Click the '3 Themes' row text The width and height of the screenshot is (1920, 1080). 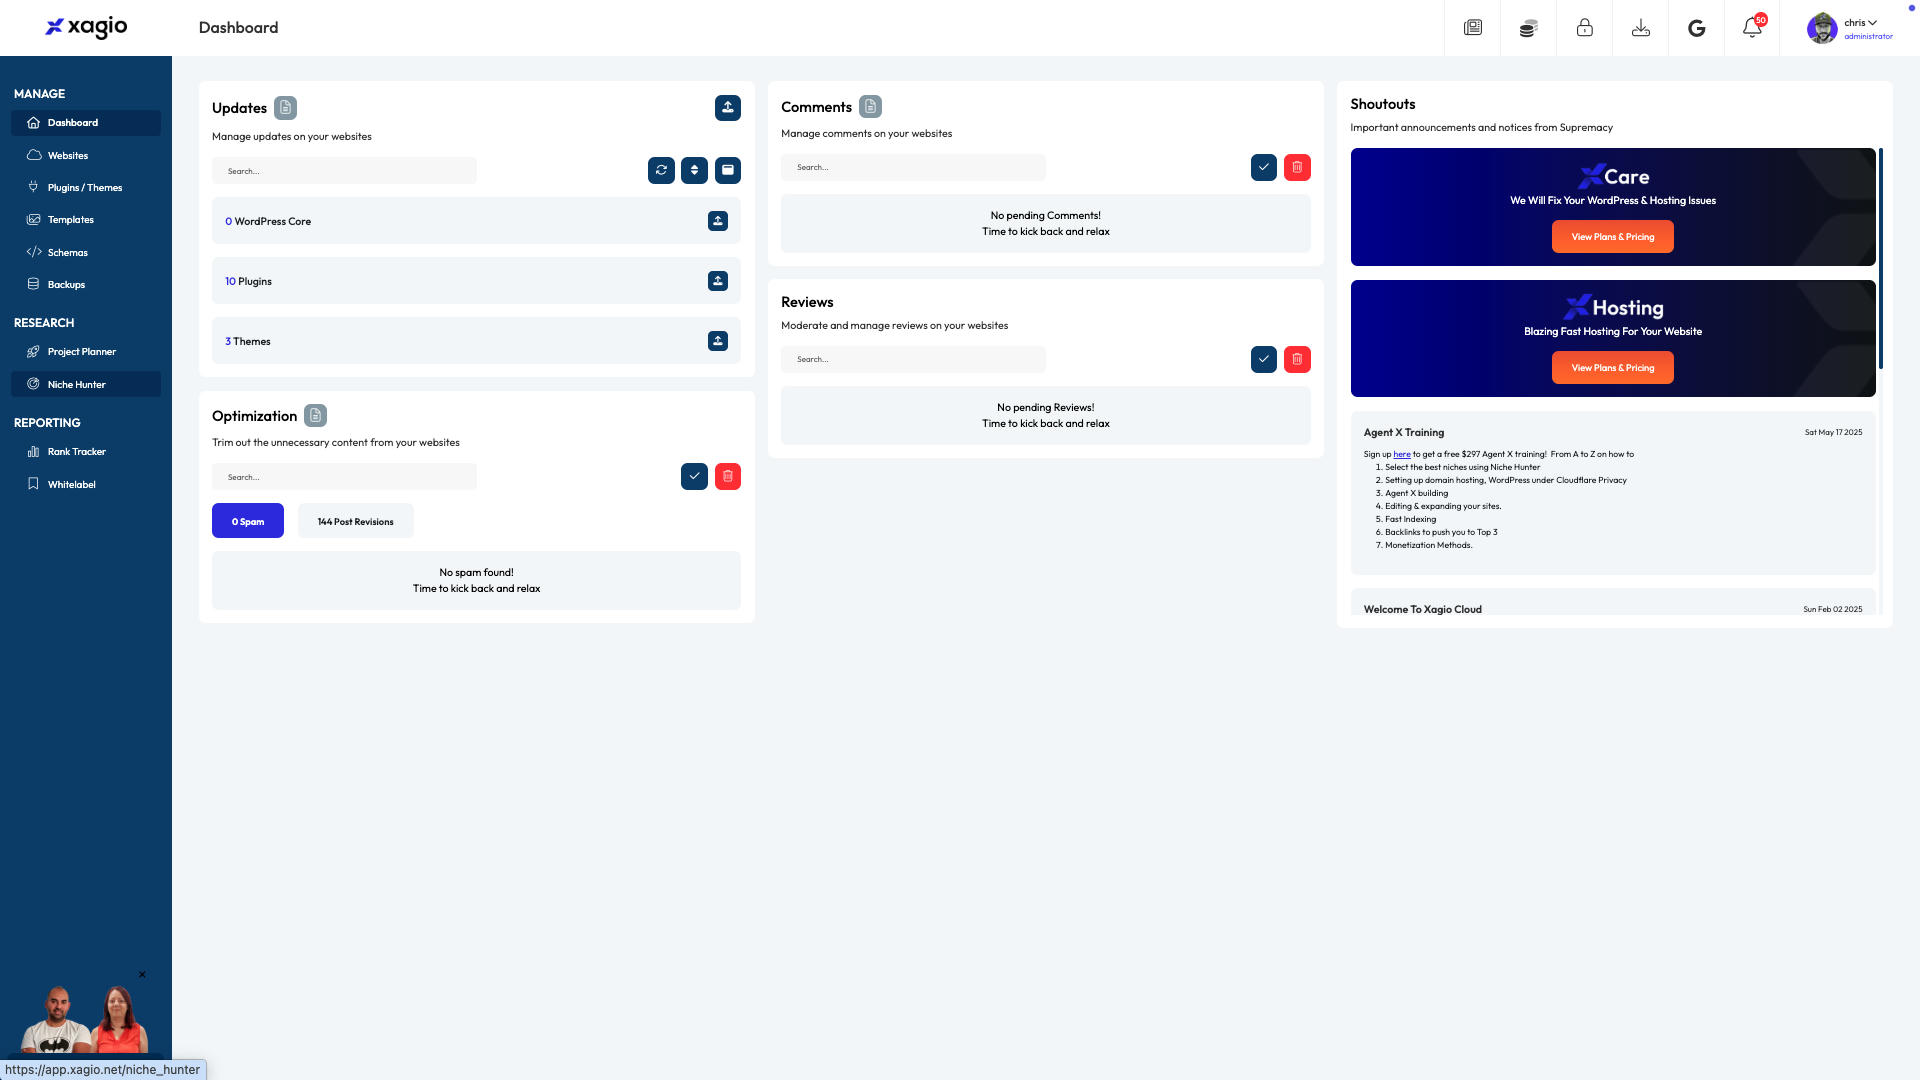pyautogui.click(x=248, y=341)
